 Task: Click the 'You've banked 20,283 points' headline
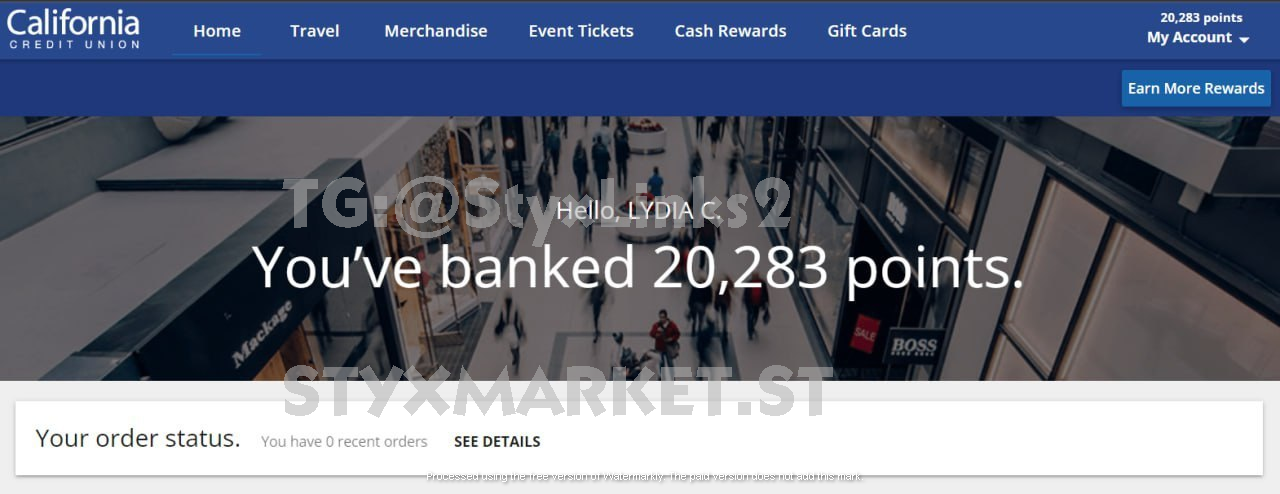(x=639, y=267)
